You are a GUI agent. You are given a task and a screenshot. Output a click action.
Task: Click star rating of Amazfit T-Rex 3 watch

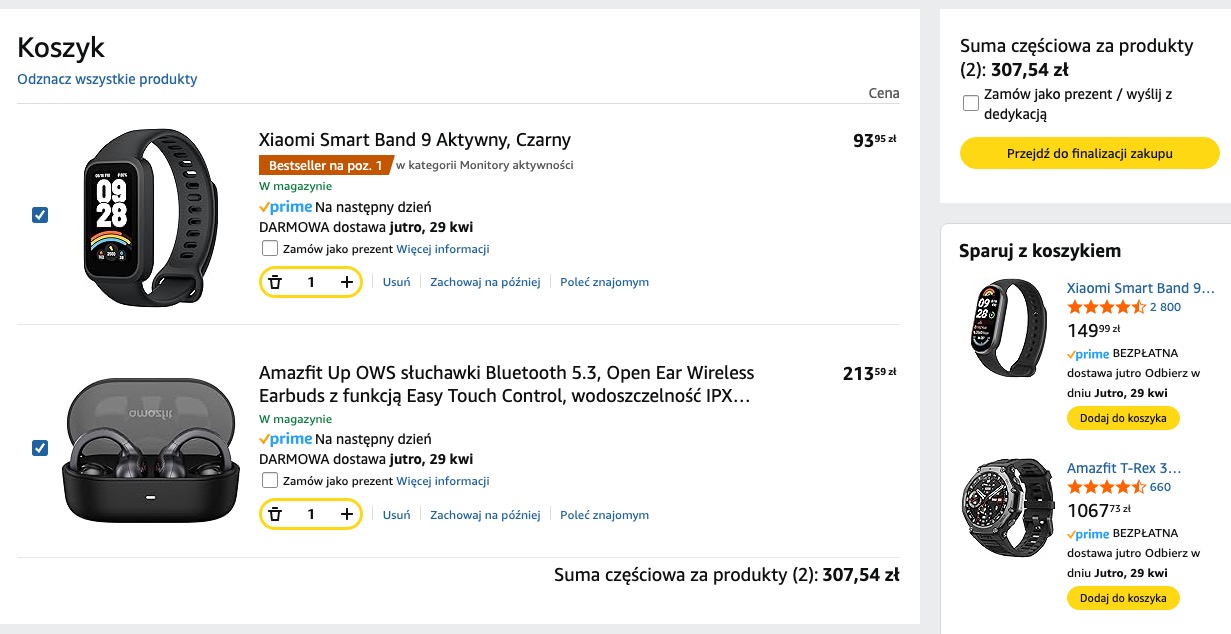click(1106, 487)
